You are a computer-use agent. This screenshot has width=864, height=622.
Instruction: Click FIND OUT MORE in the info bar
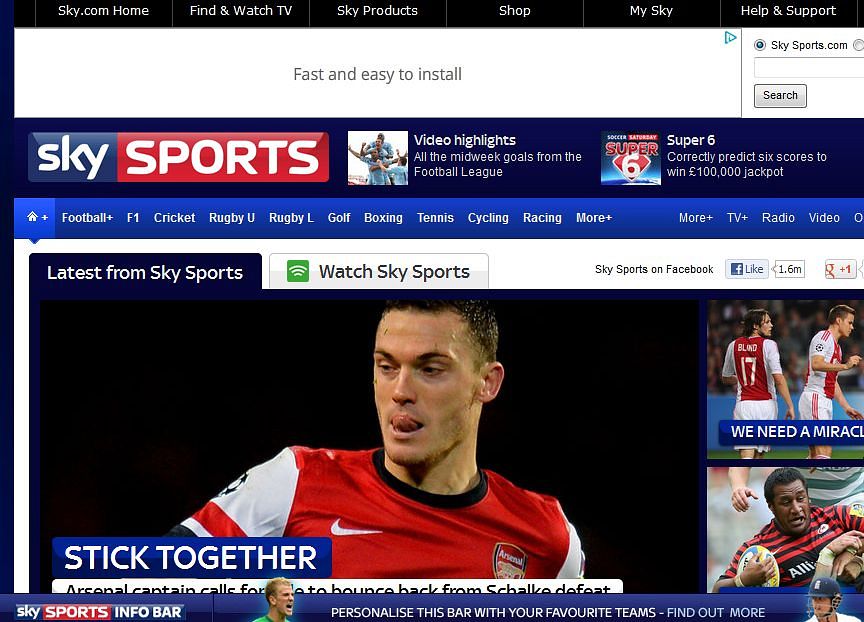716,613
